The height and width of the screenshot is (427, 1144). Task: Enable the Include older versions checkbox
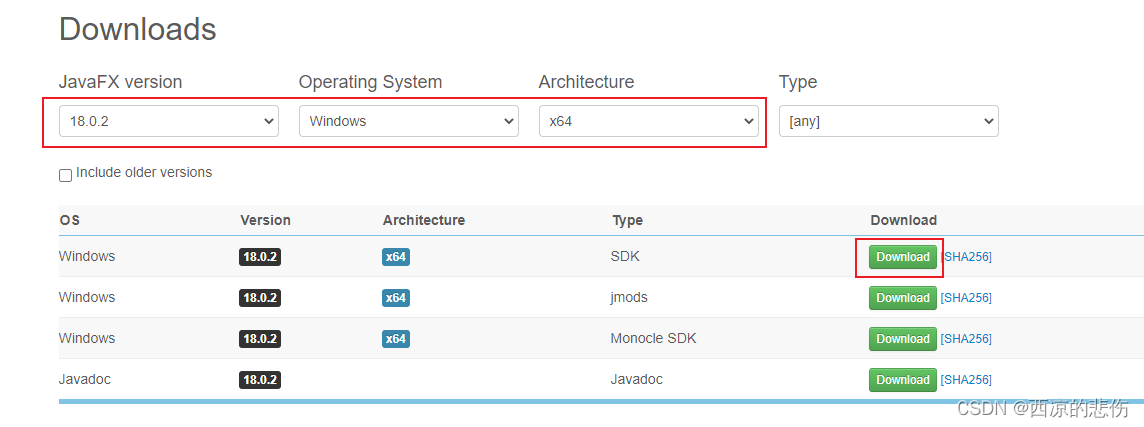point(66,175)
